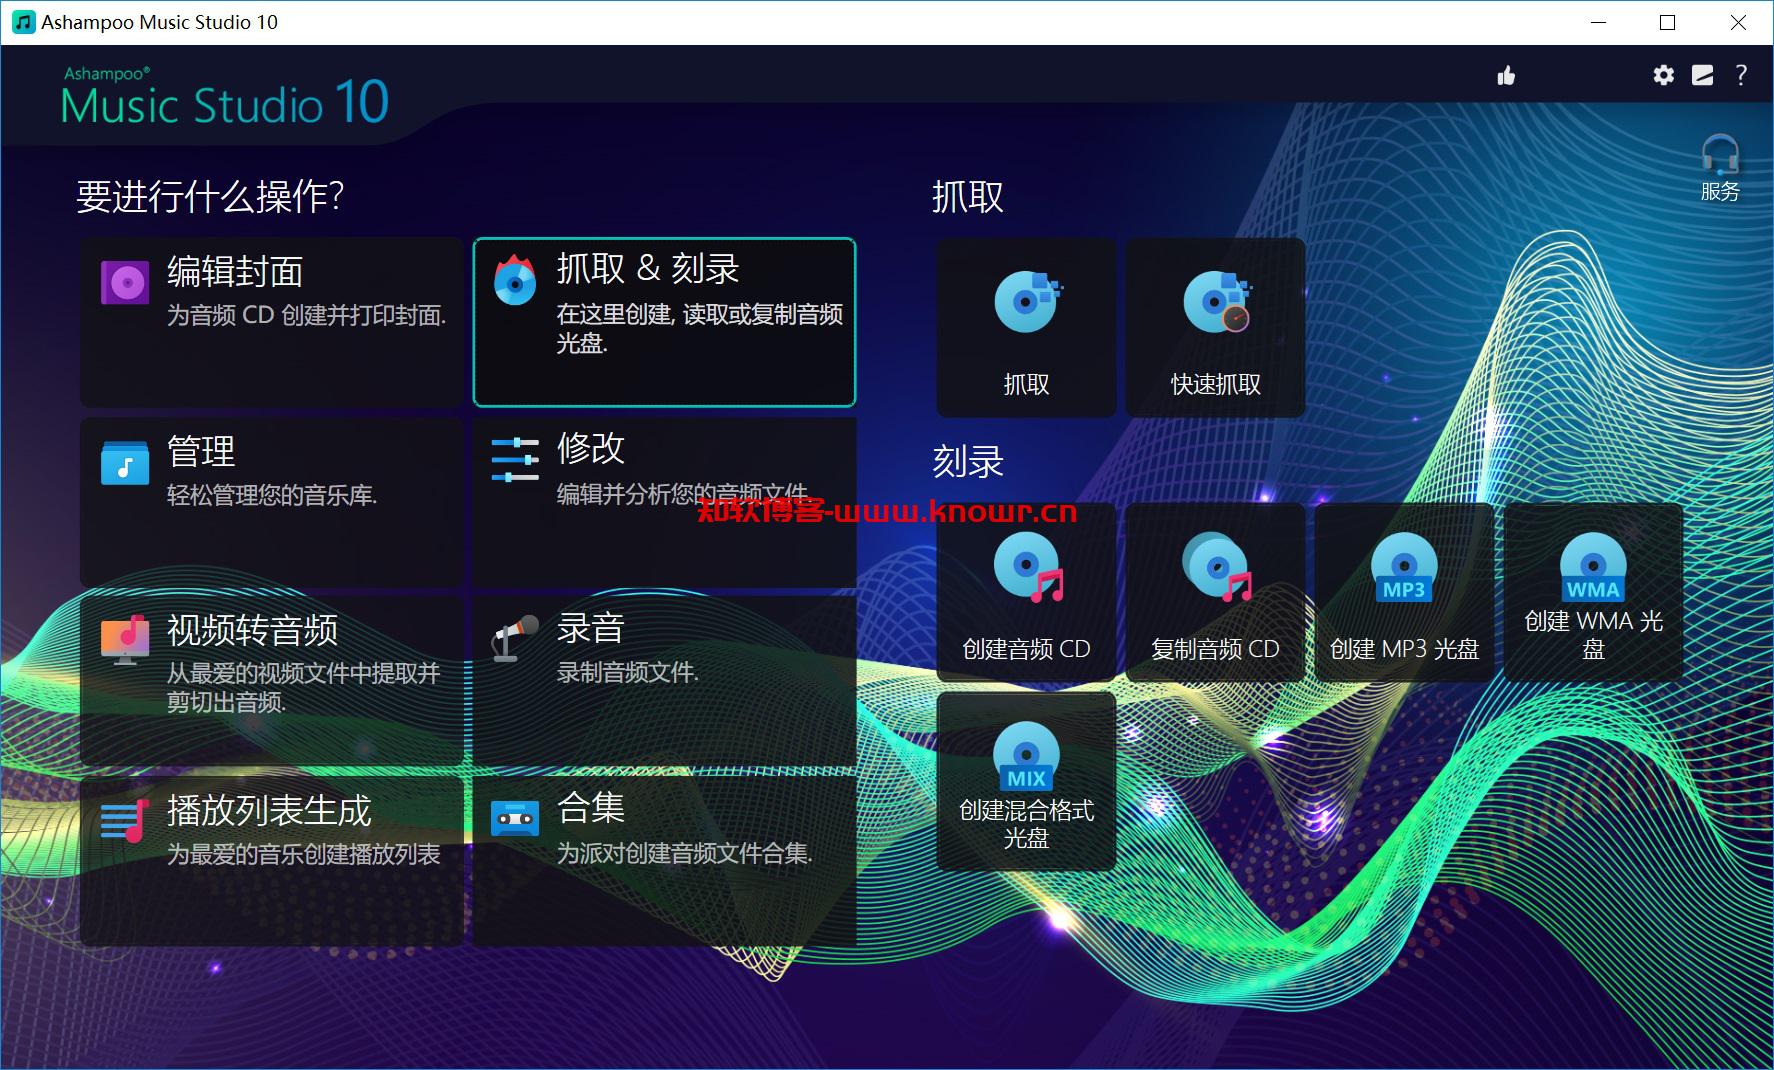Select the 播放列表生成 heading
The height and width of the screenshot is (1070, 1774).
[x=269, y=810]
